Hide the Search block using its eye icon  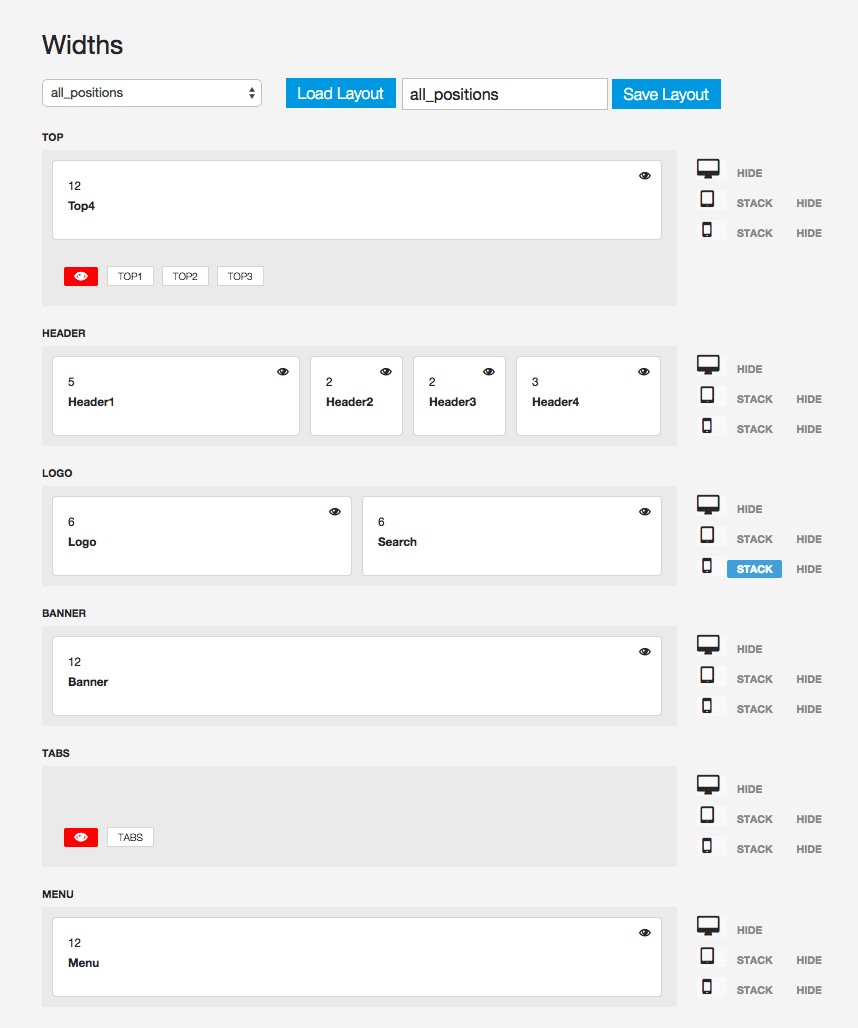click(645, 511)
